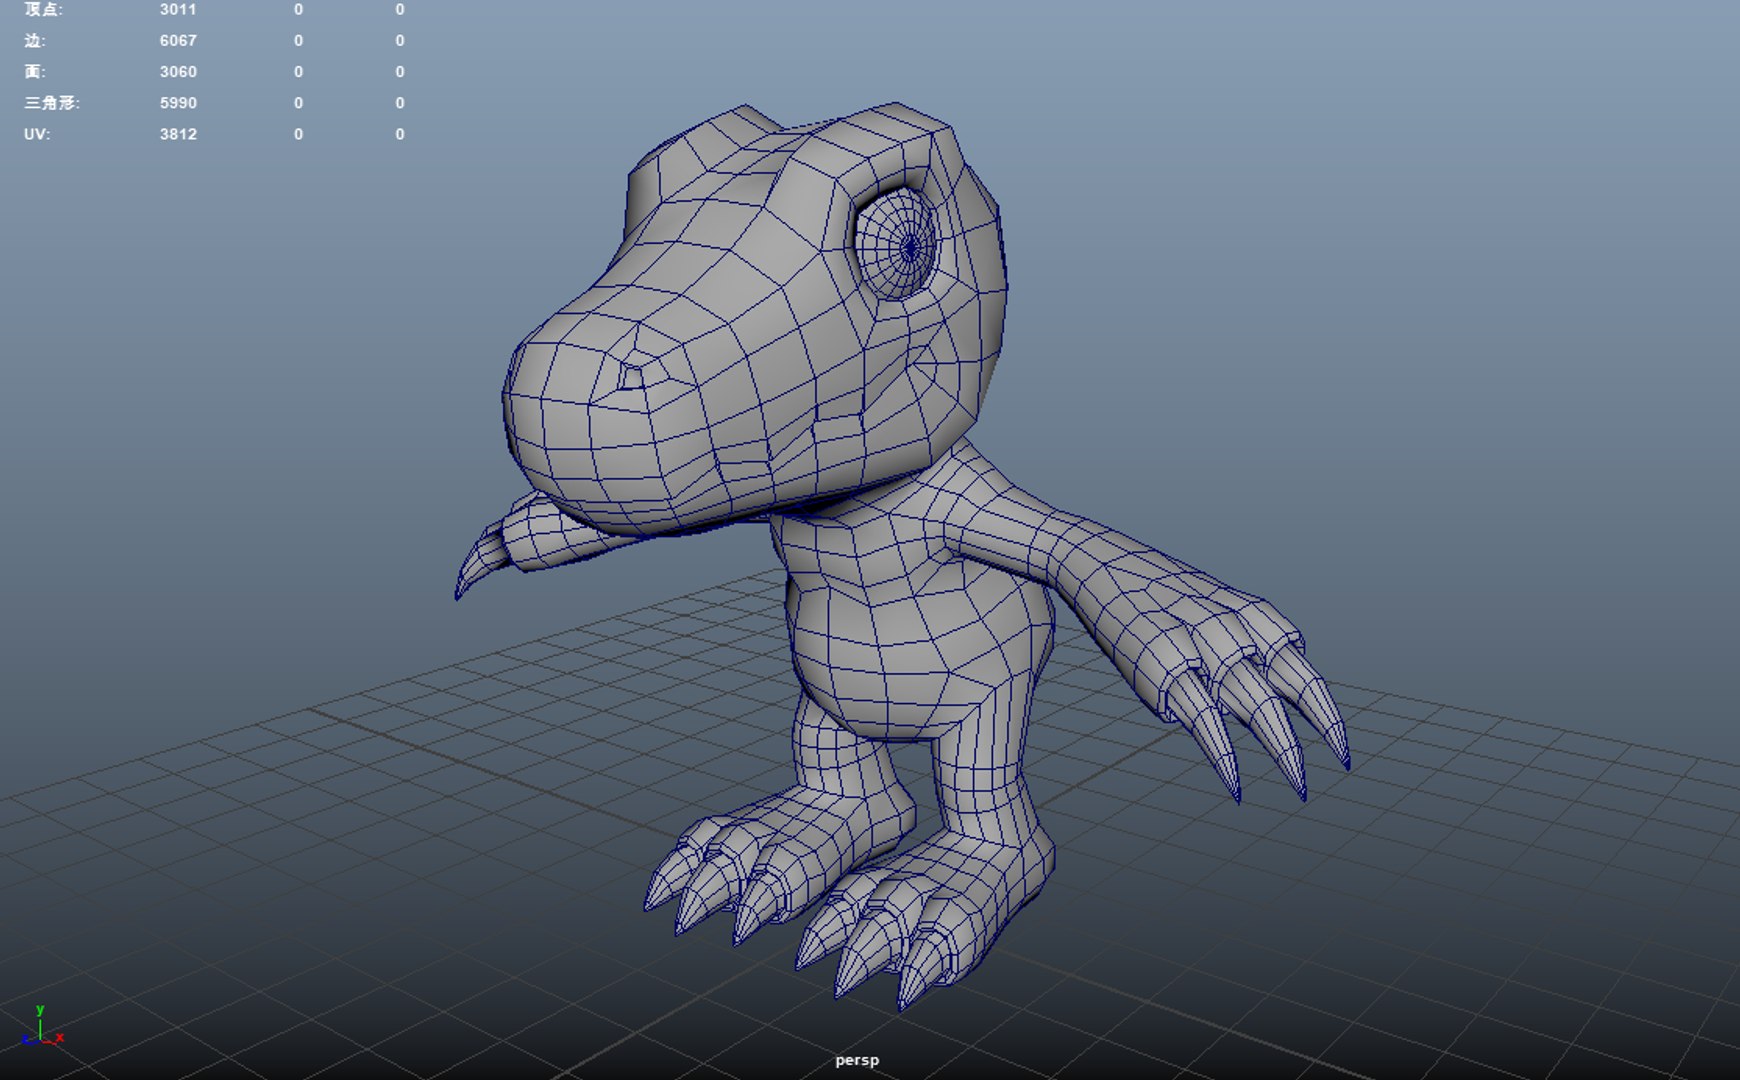Click the triangle total value 5990
The image size is (1740, 1080).
(x=178, y=102)
